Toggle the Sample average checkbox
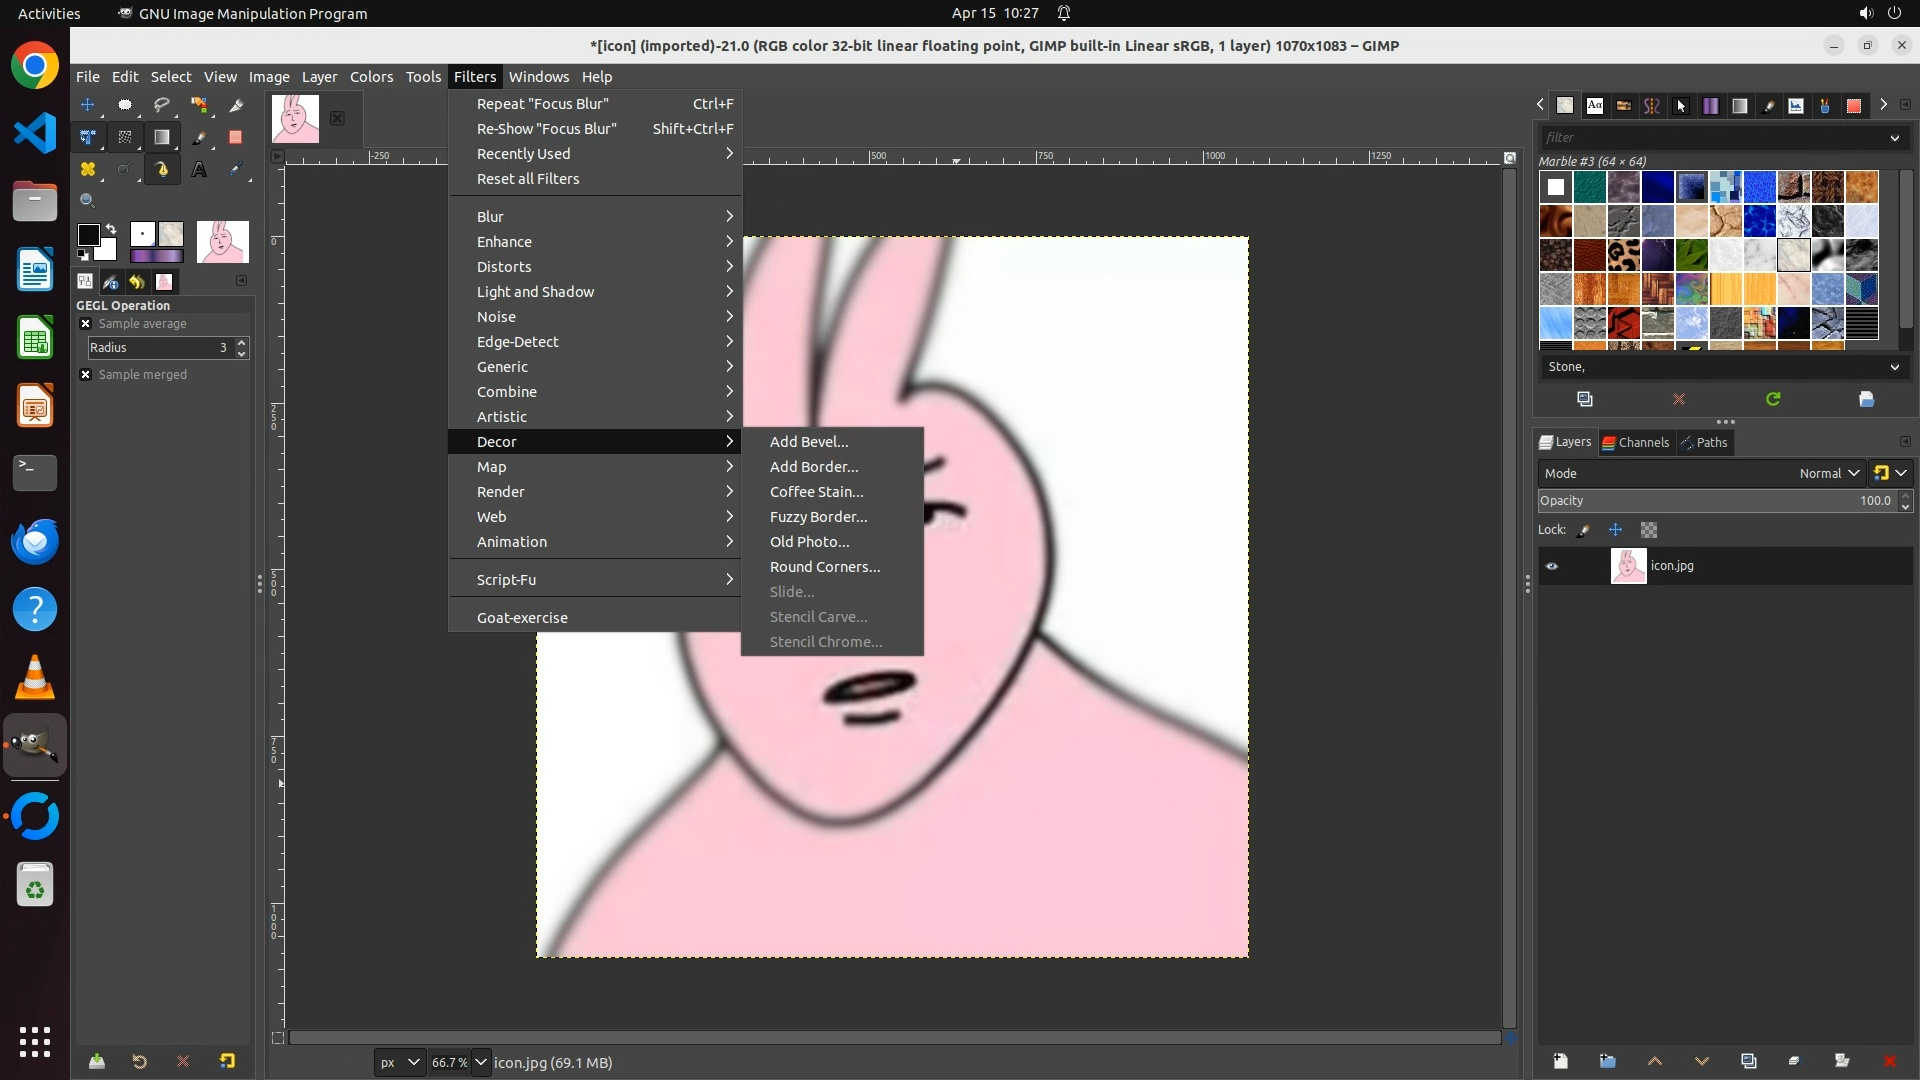This screenshot has width=1920, height=1080. (x=86, y=324)
